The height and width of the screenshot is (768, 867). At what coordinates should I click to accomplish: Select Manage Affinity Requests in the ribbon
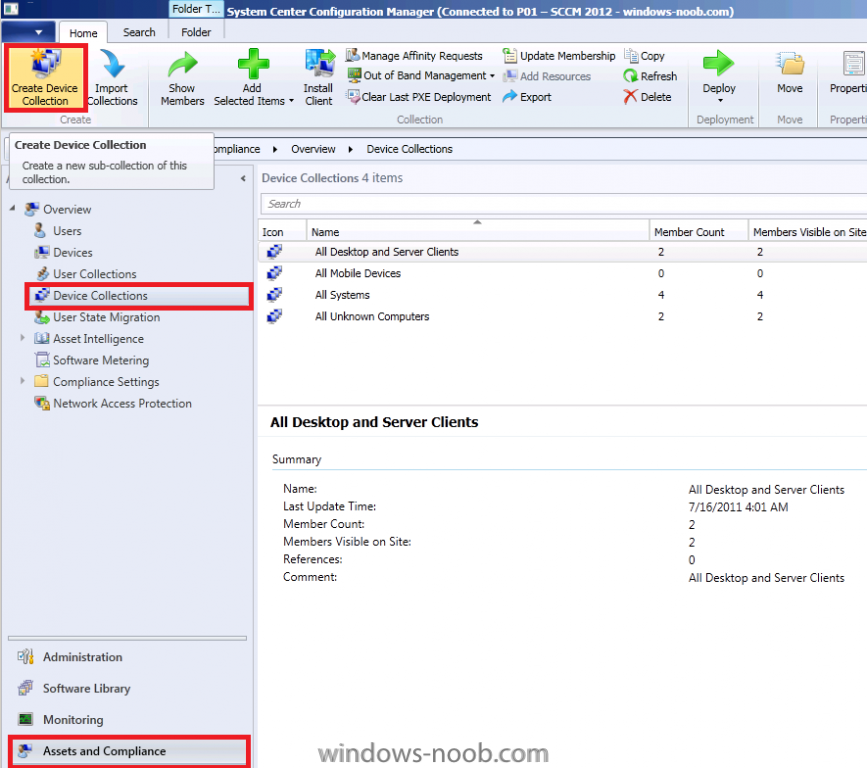tap(414, 56)
